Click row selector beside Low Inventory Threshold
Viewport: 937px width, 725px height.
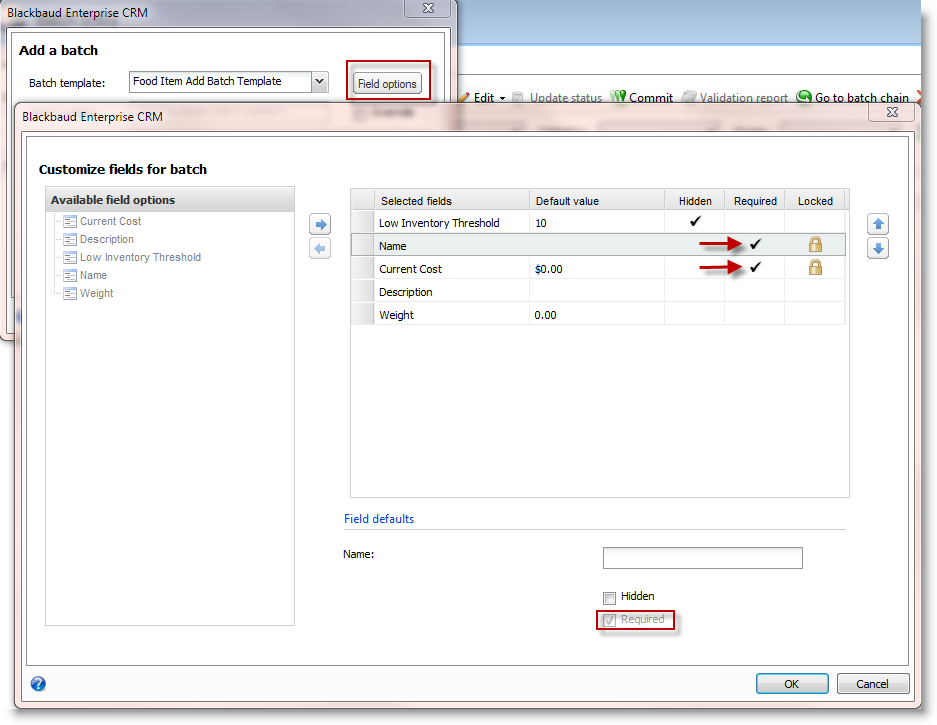363,222
